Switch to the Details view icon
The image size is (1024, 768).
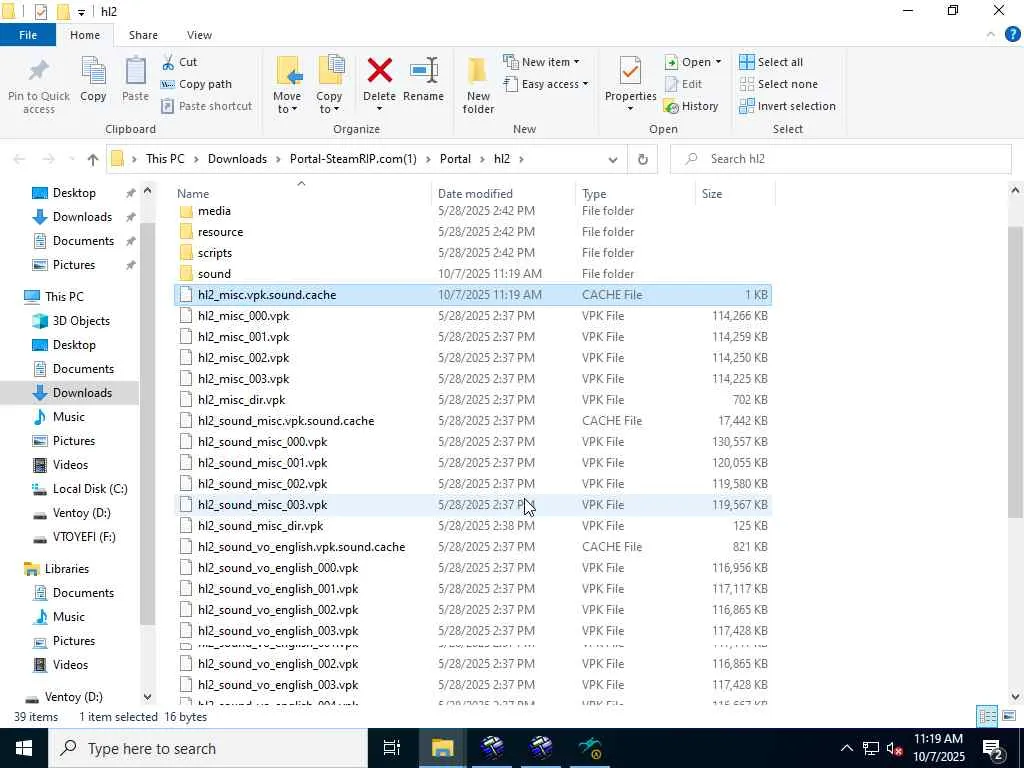tap(987, 716)
